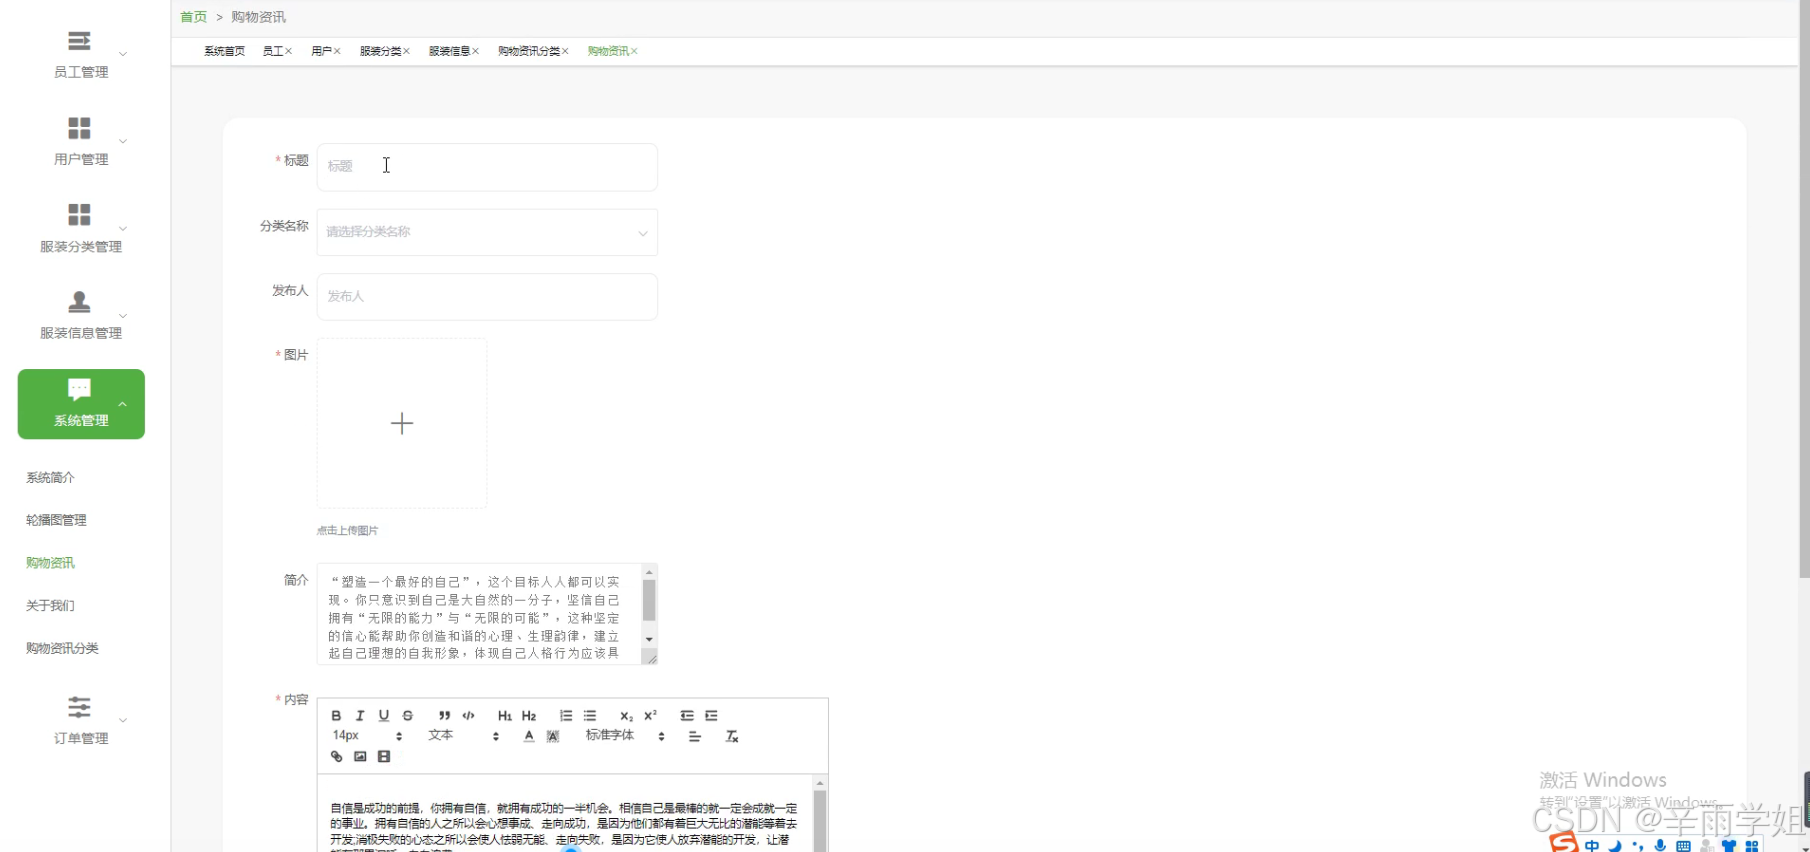
Task: Apply subscript formatting
Action: (x=626, y=716)
